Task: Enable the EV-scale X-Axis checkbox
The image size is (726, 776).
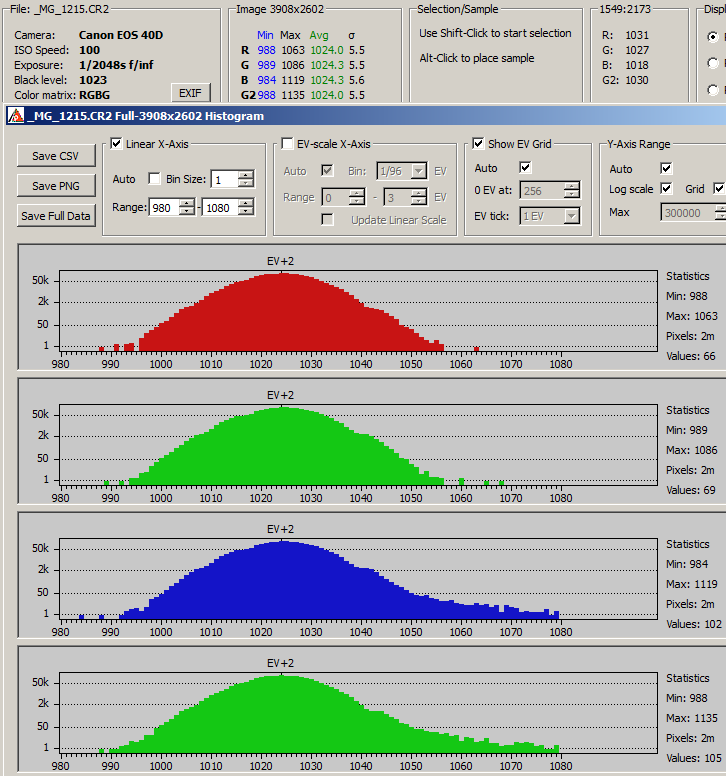Action: coord(288,144)
